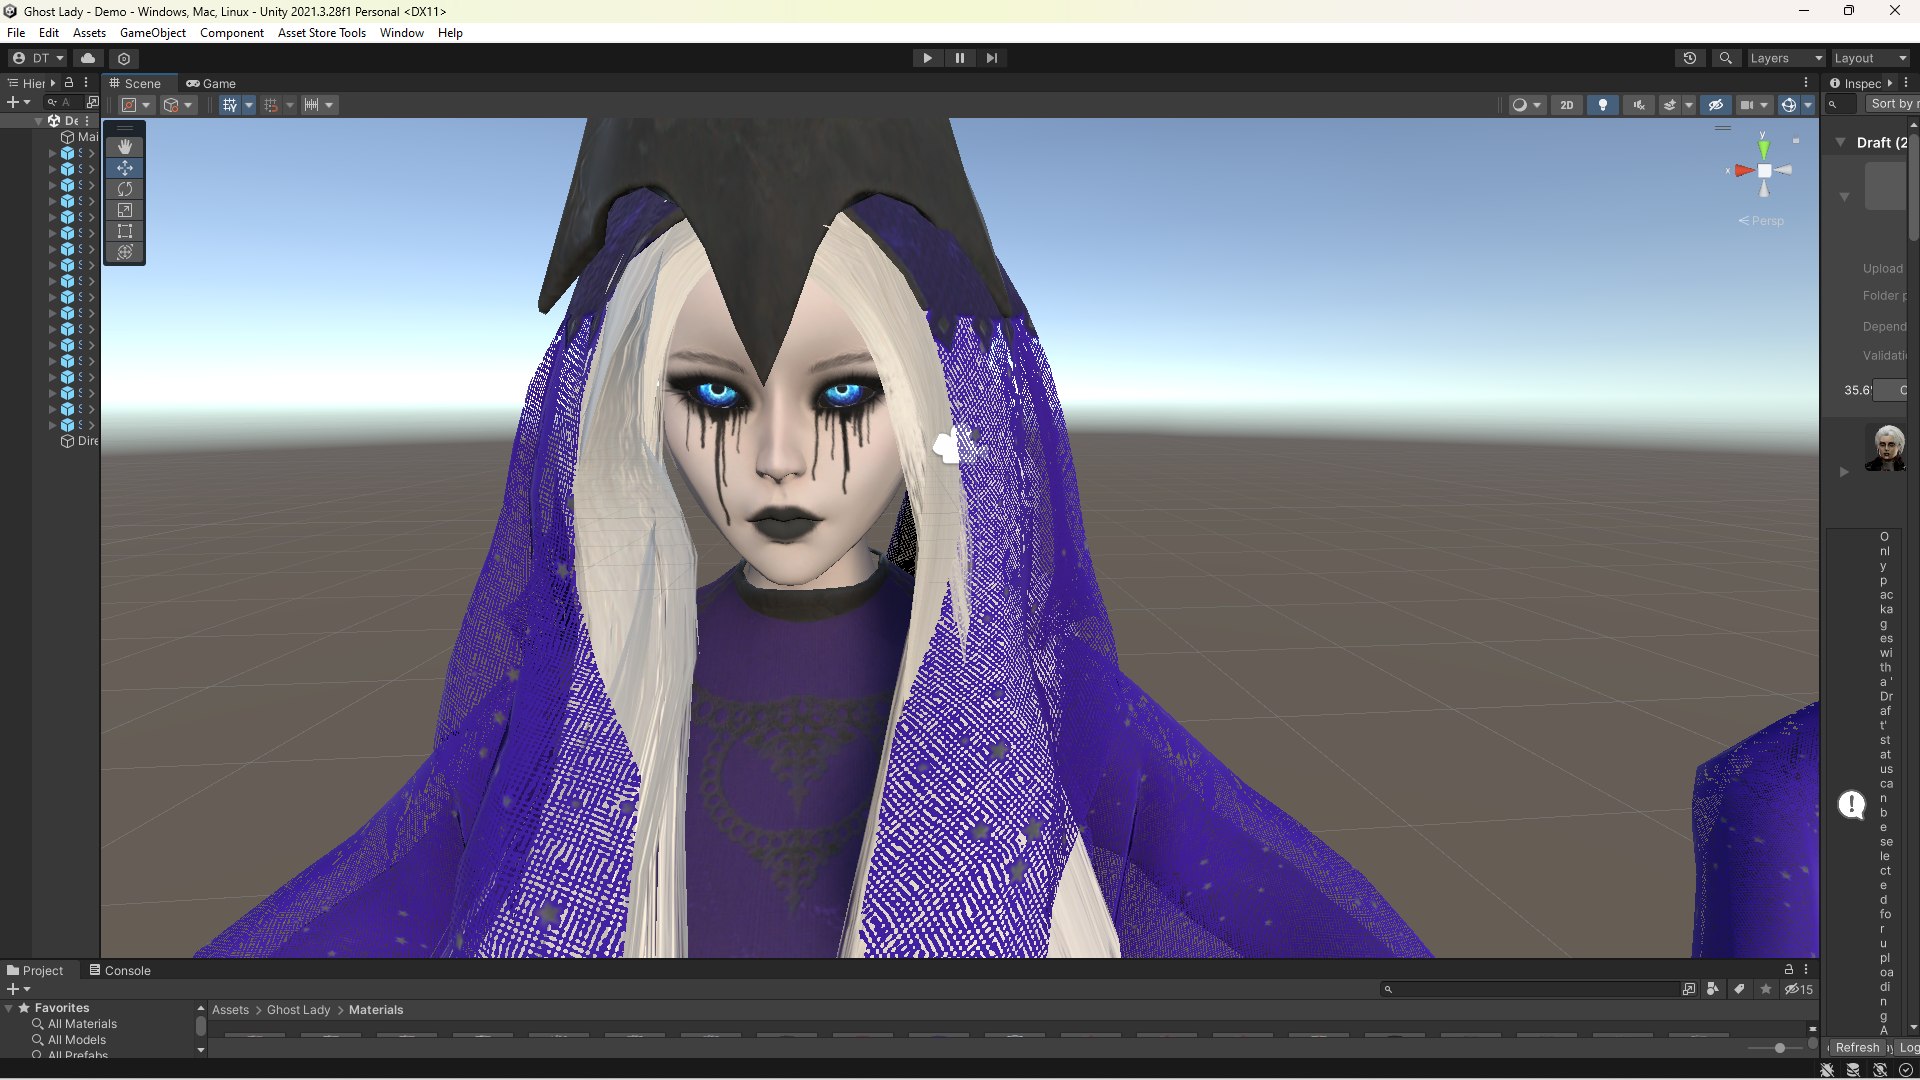Click the warning exclamation icon in Inspector
This screenshot has width=1920, height=1080.
1852,805
